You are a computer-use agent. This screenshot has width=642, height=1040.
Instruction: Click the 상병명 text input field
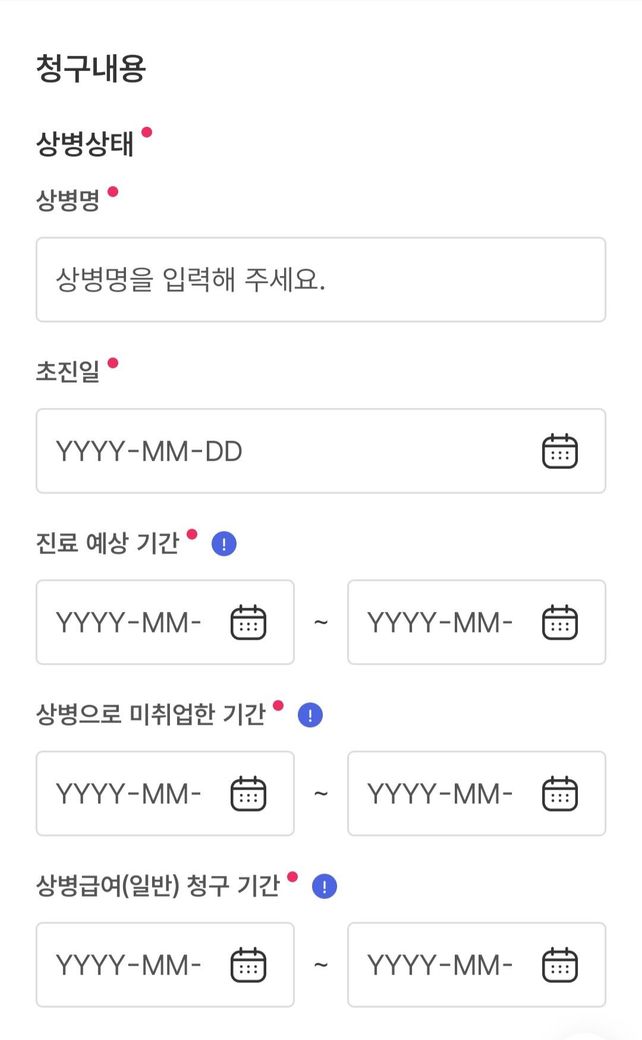click(x=320, y=280)
